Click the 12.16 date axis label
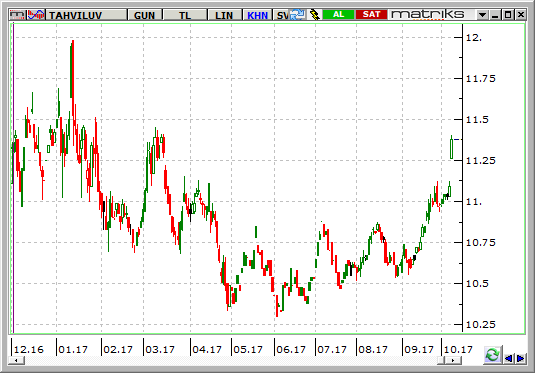This screenshot has width=535, height=373. [x=29, y=349]
